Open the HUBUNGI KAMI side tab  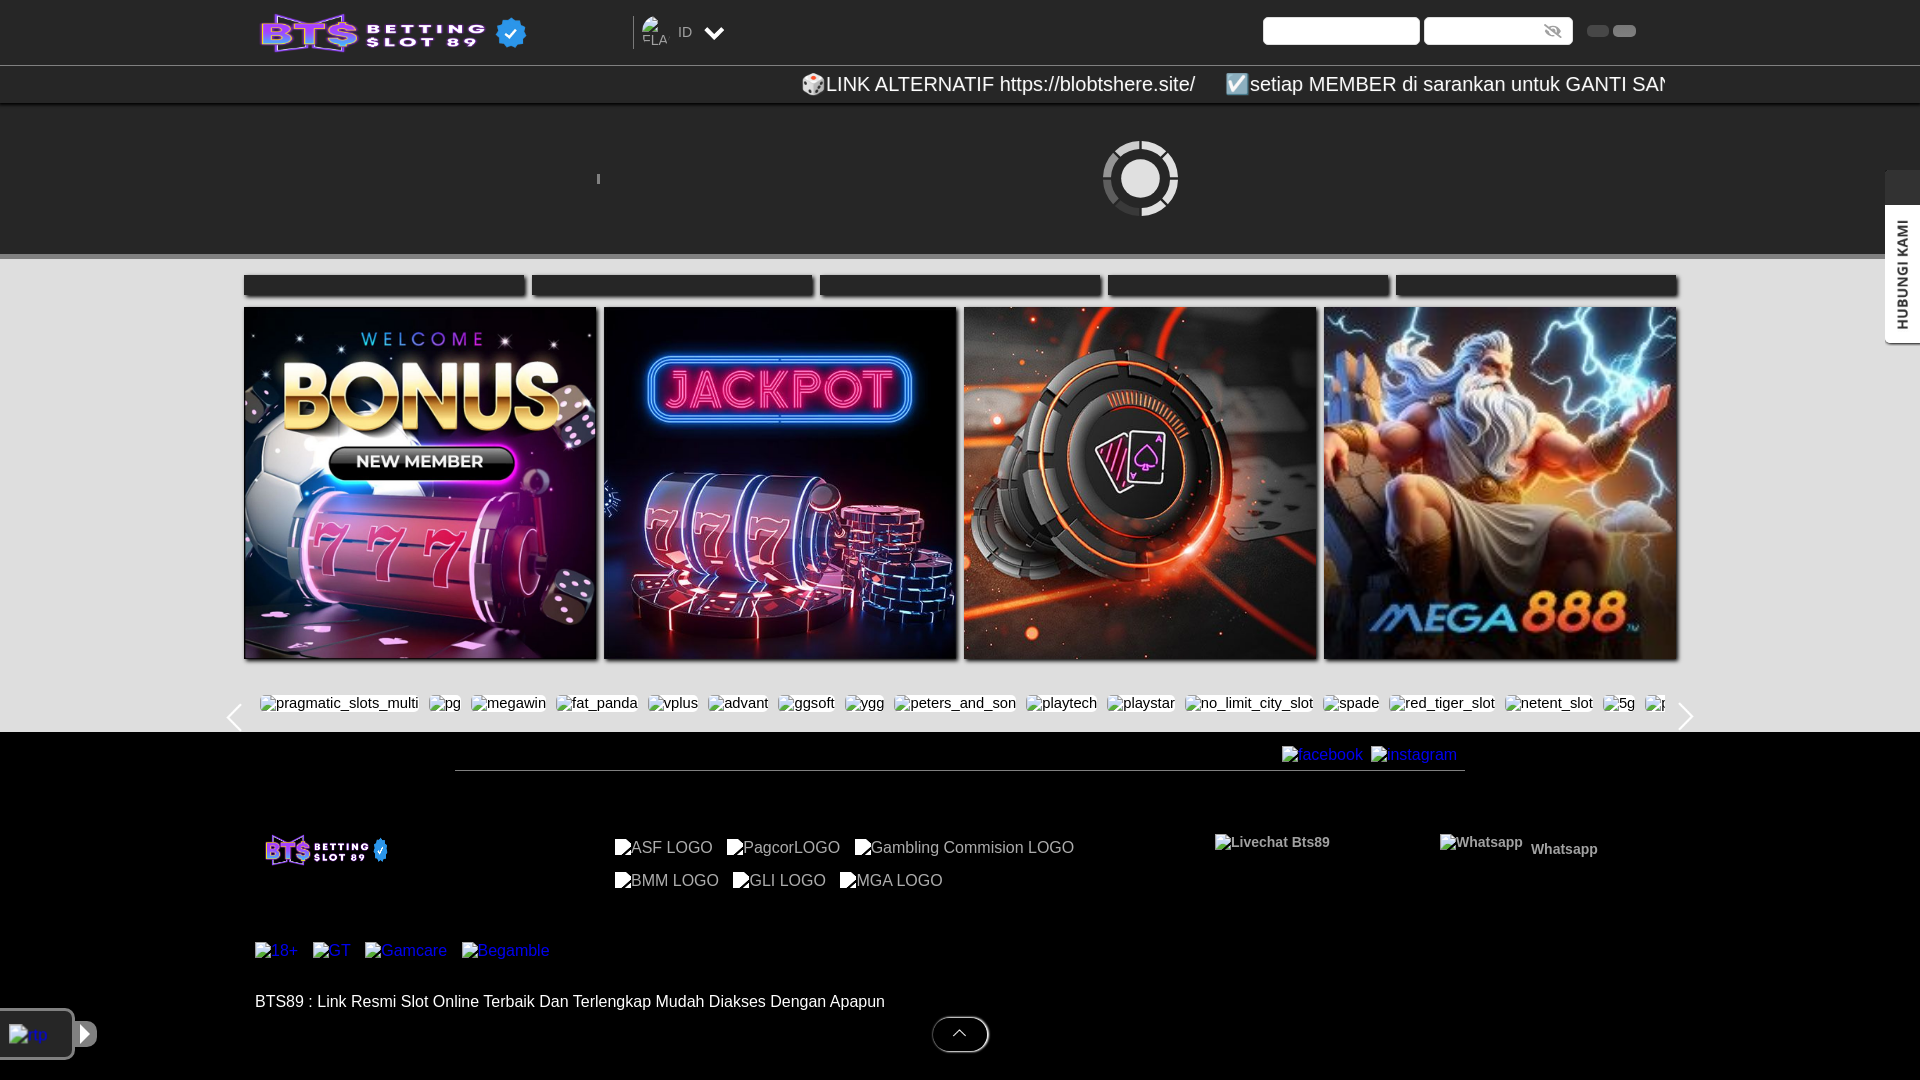coord(1902,274)
